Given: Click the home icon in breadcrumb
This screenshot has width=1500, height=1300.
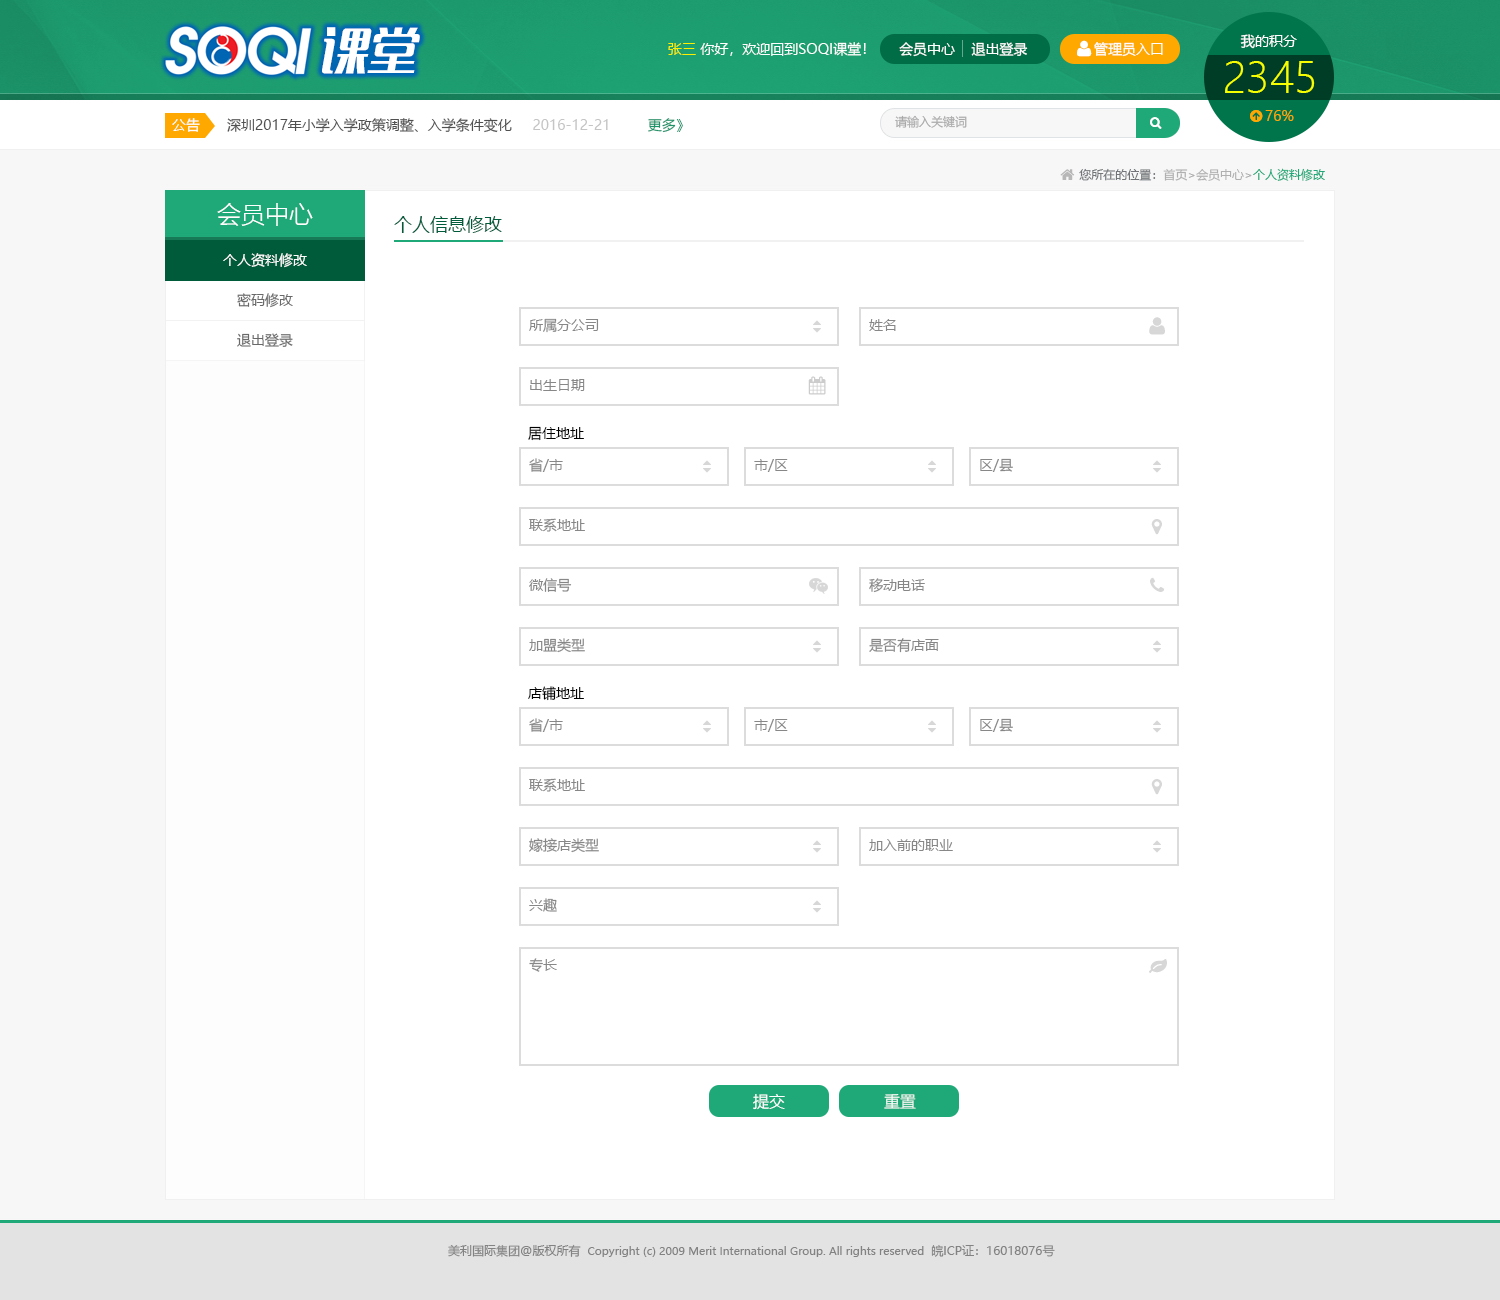Looking at the screenshot, I should pyautogui.click(x=1067, y=175).
